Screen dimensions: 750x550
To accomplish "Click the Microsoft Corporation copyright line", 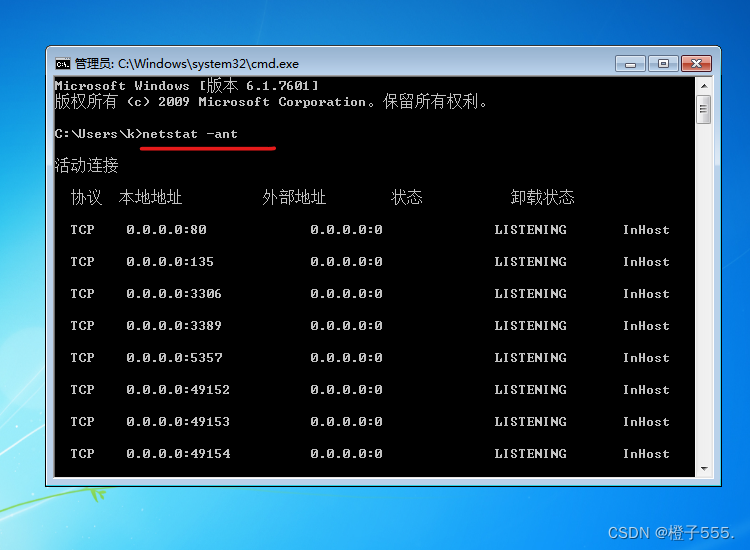I will (271, 101).
